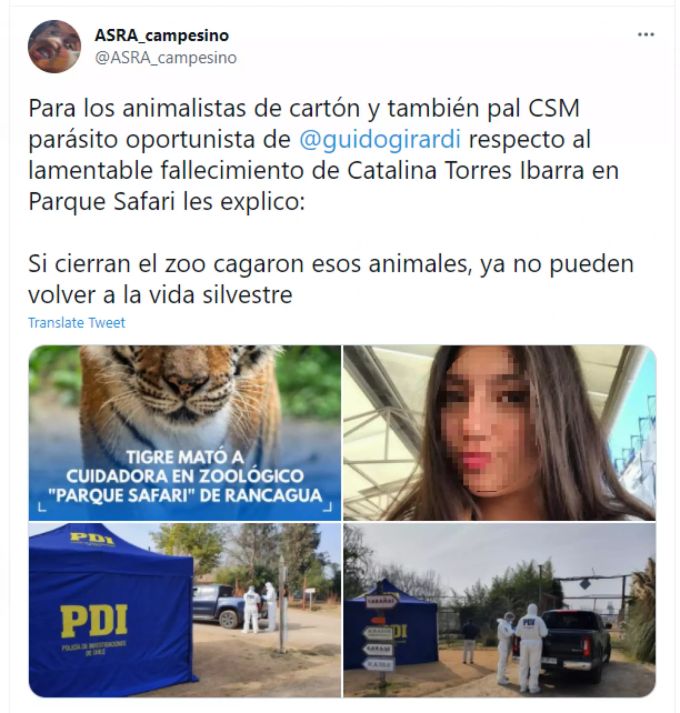Open the blurred-face selfie photo

tap(499, 432)
